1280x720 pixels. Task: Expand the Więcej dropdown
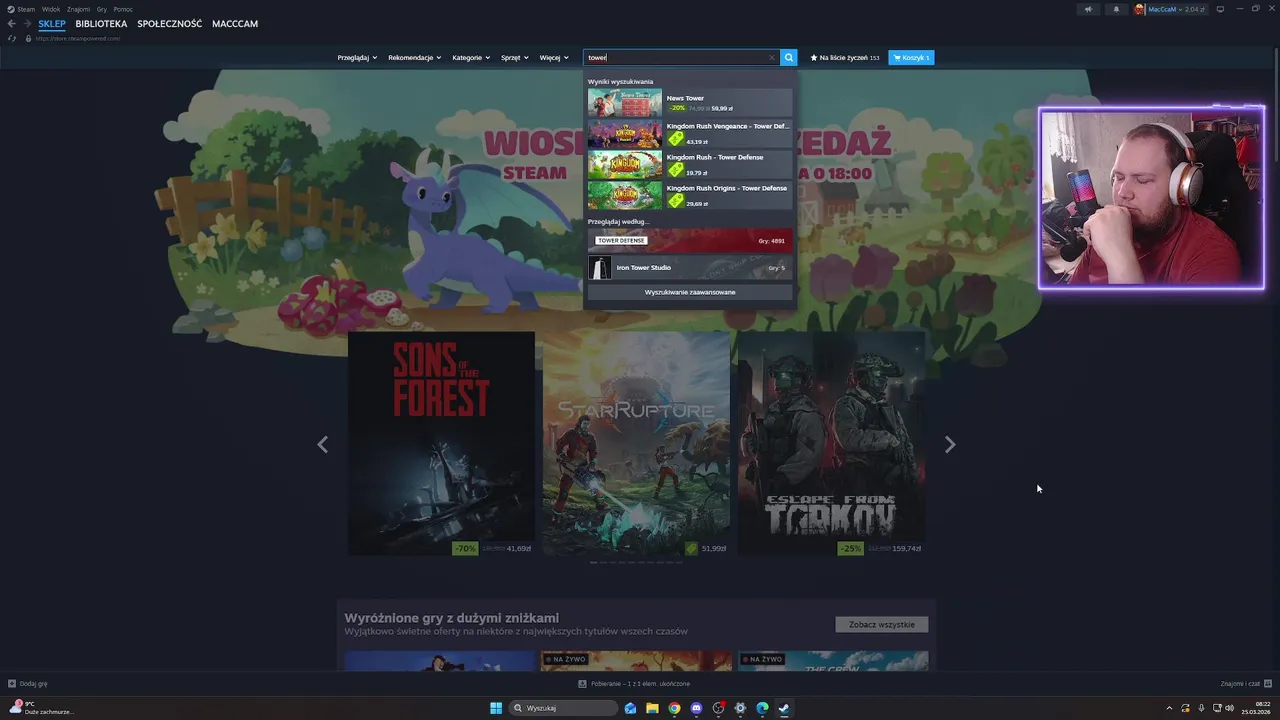(554, 58)
